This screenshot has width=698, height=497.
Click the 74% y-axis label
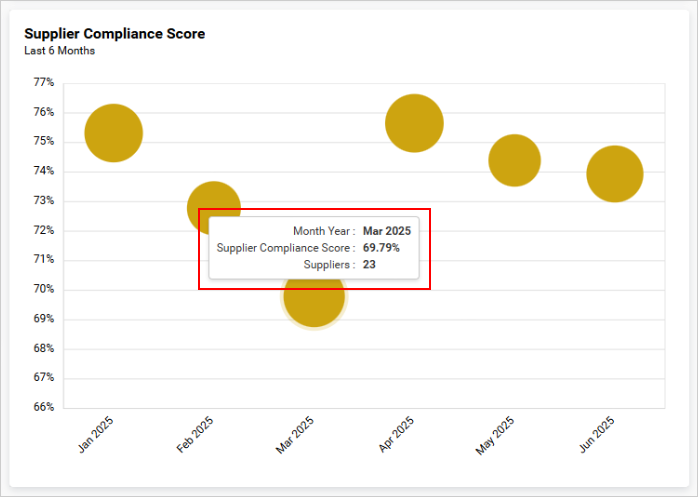point(44,171)
